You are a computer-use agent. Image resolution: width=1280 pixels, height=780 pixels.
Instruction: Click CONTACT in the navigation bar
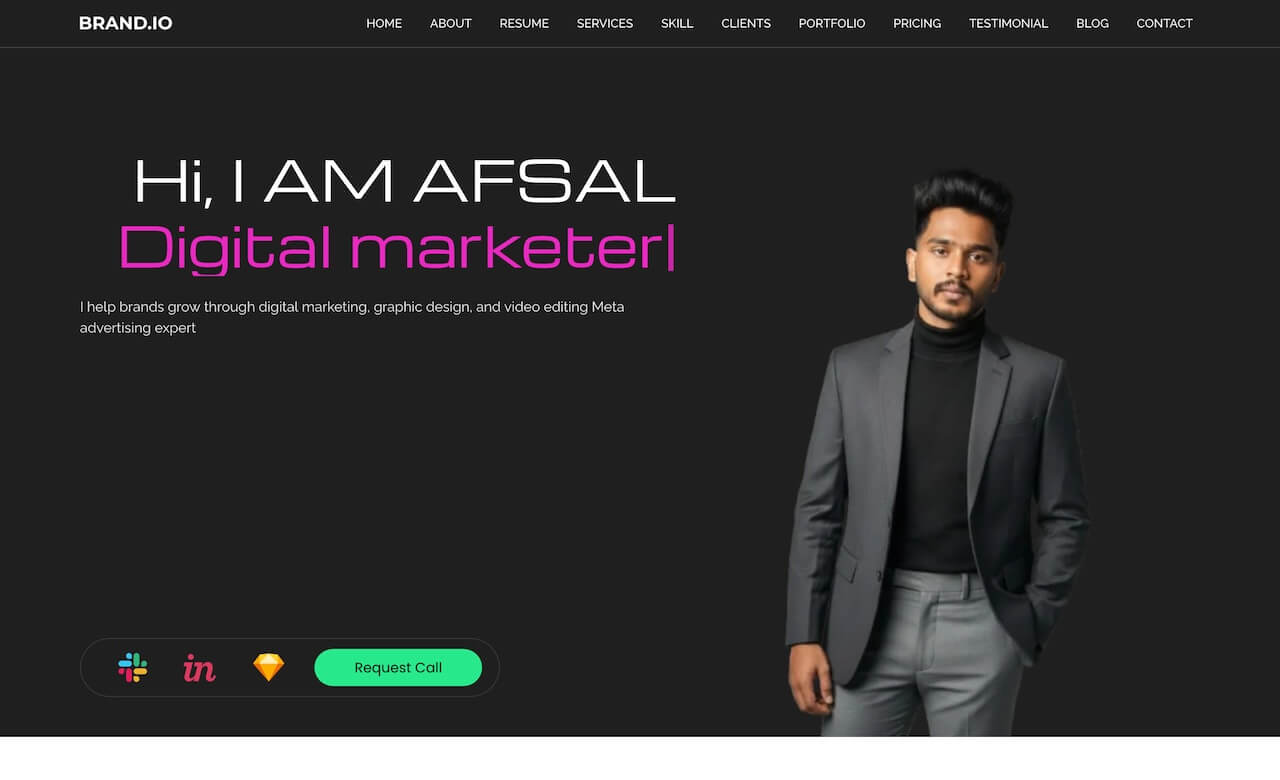tap(1164, 23)
